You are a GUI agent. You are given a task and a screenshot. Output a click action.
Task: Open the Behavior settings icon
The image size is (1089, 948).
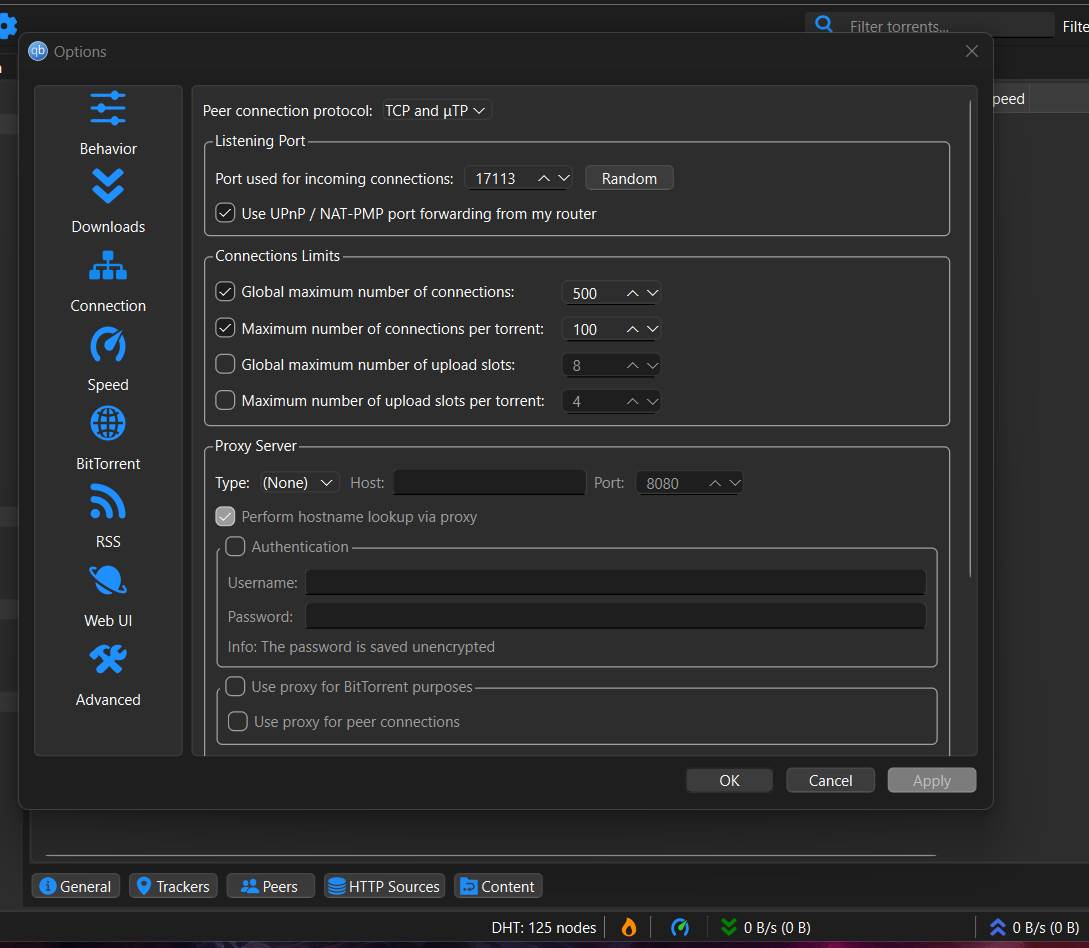[108, 109]
